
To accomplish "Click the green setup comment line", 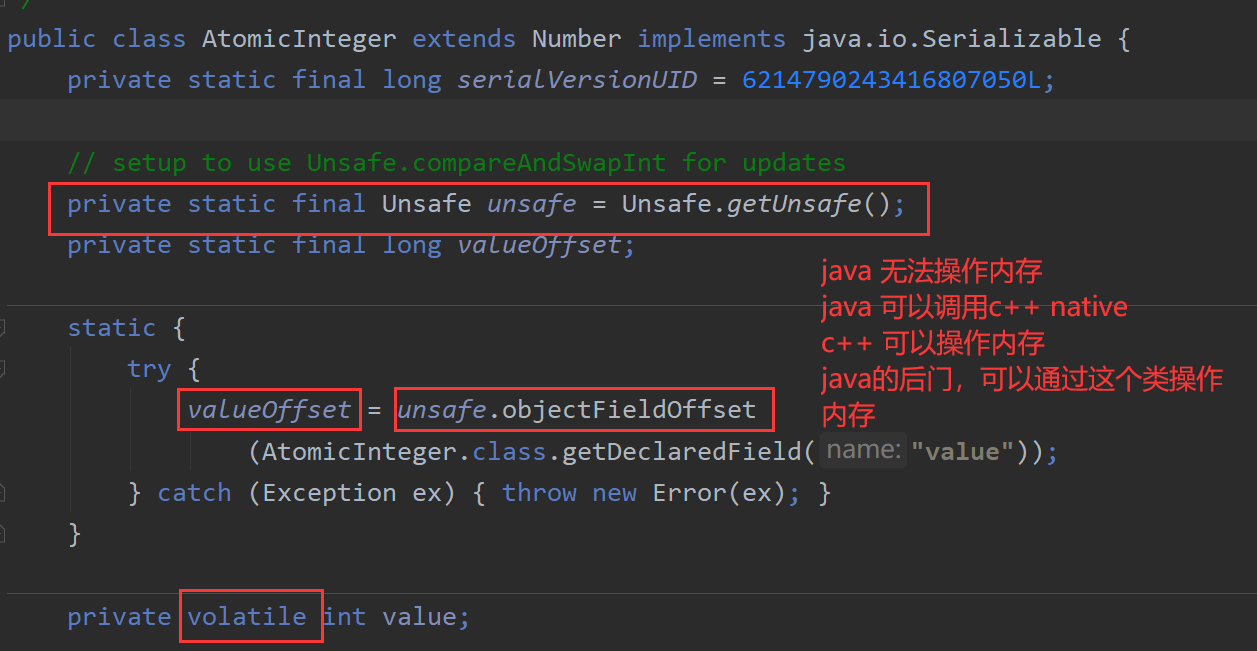I will click(456, 162).
